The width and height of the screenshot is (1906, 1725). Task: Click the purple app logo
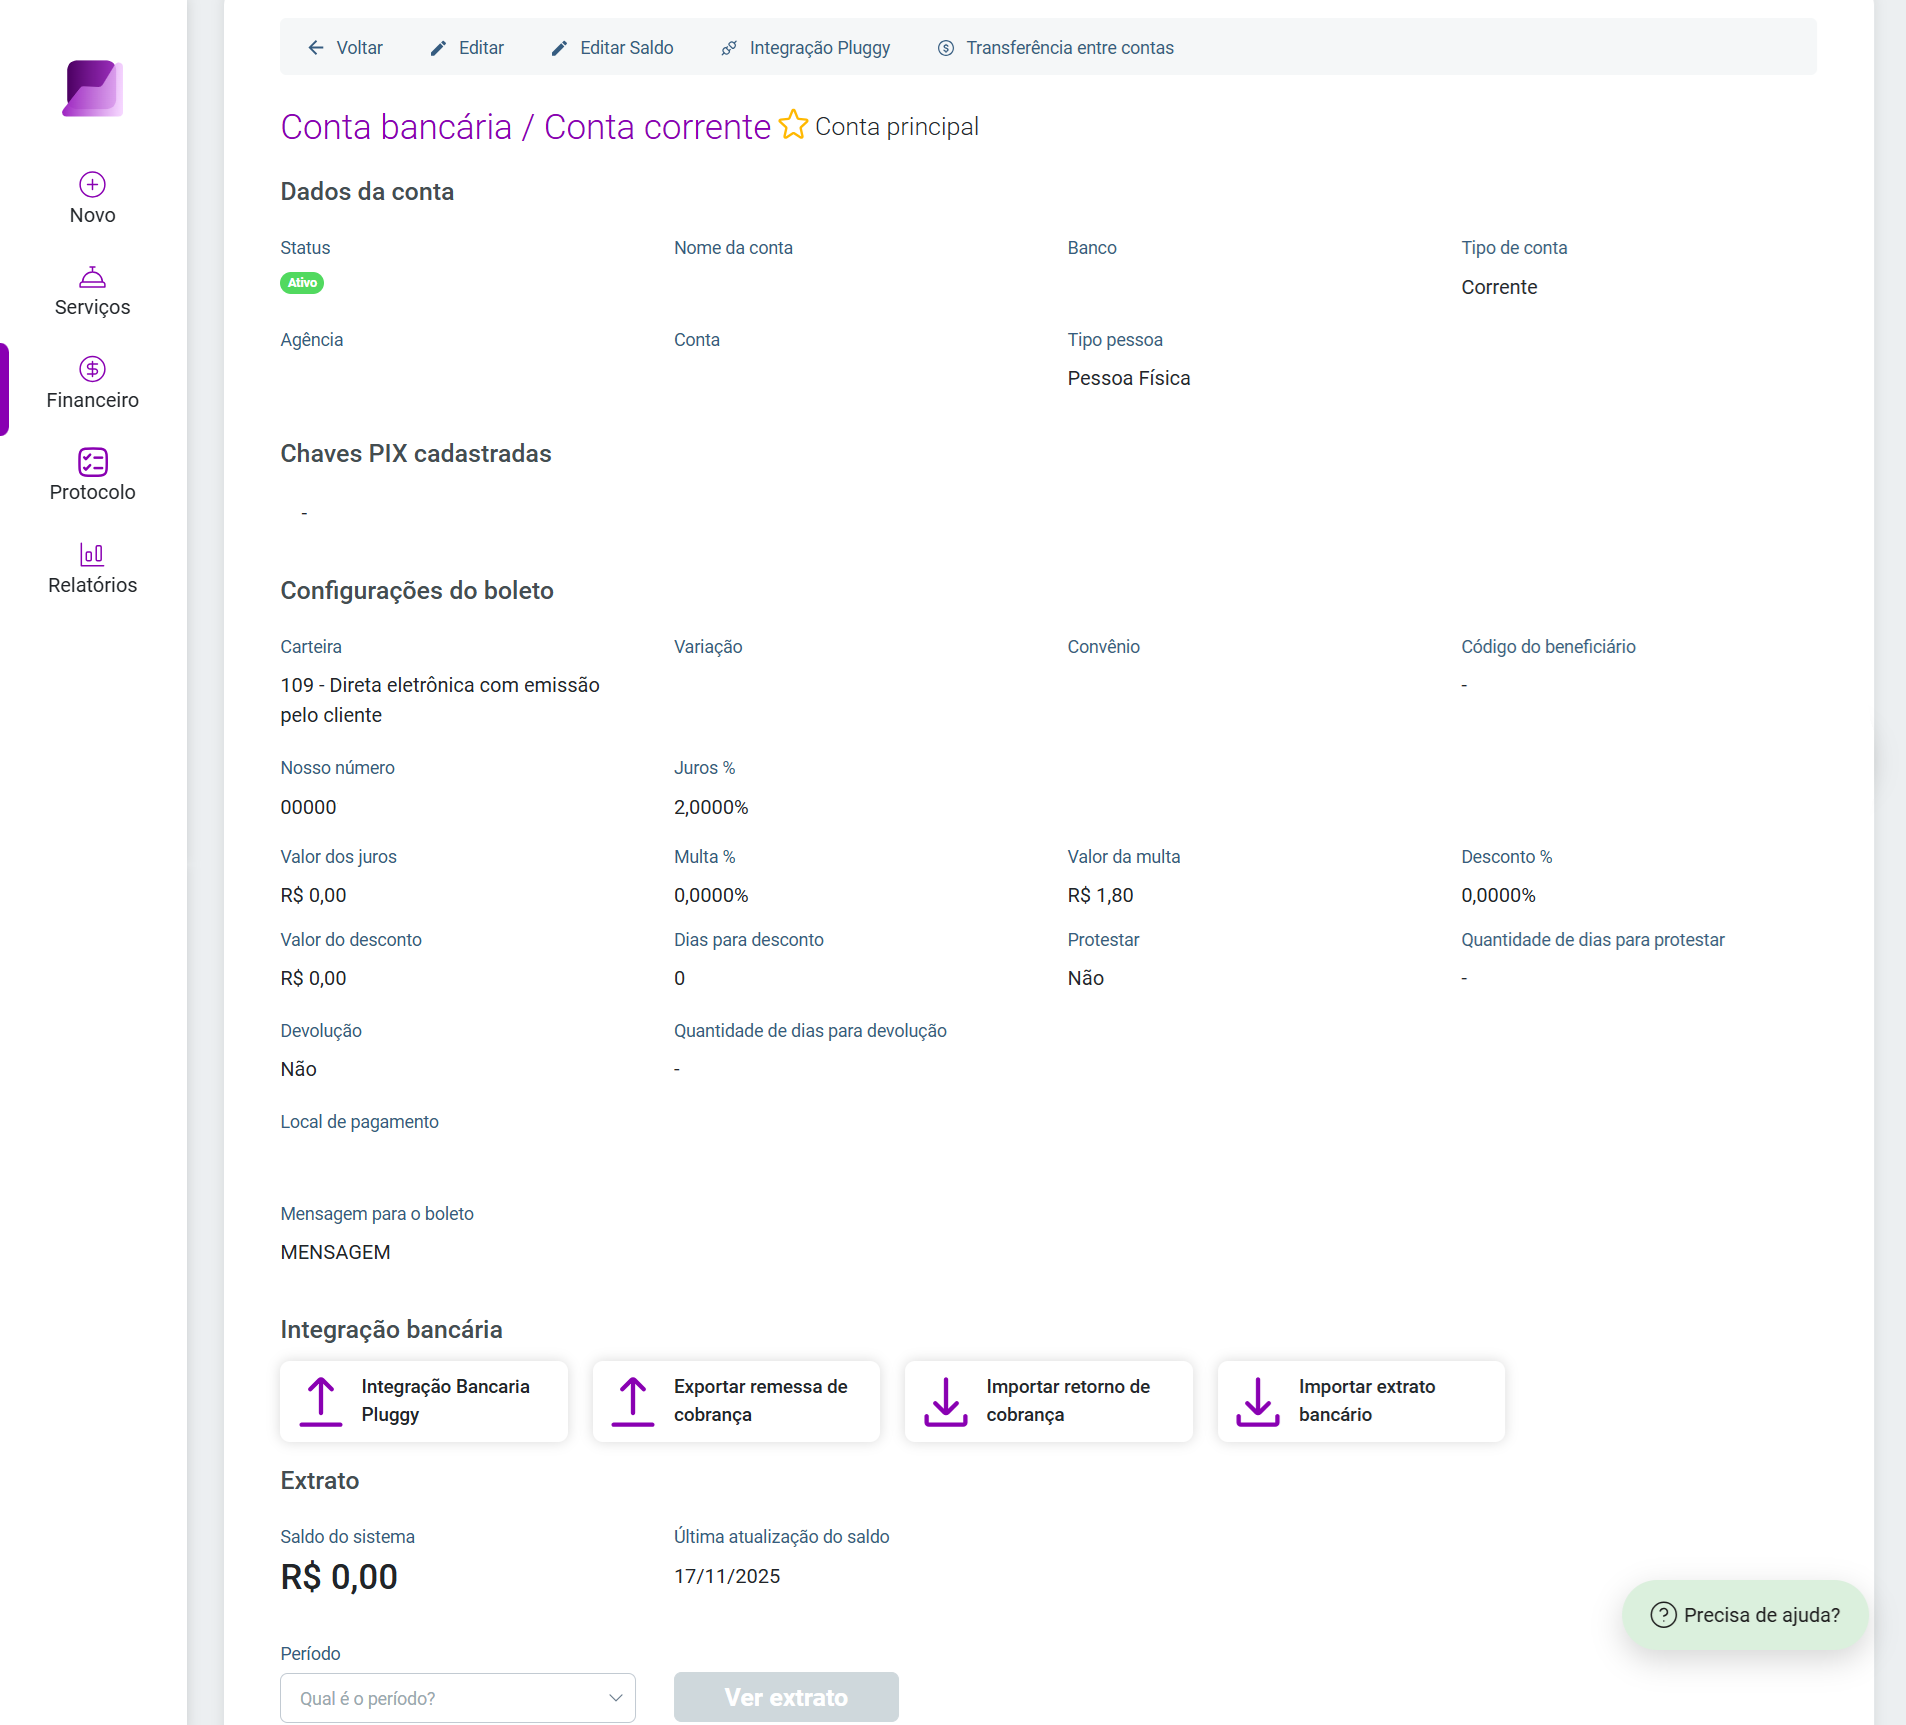point(93,88)
